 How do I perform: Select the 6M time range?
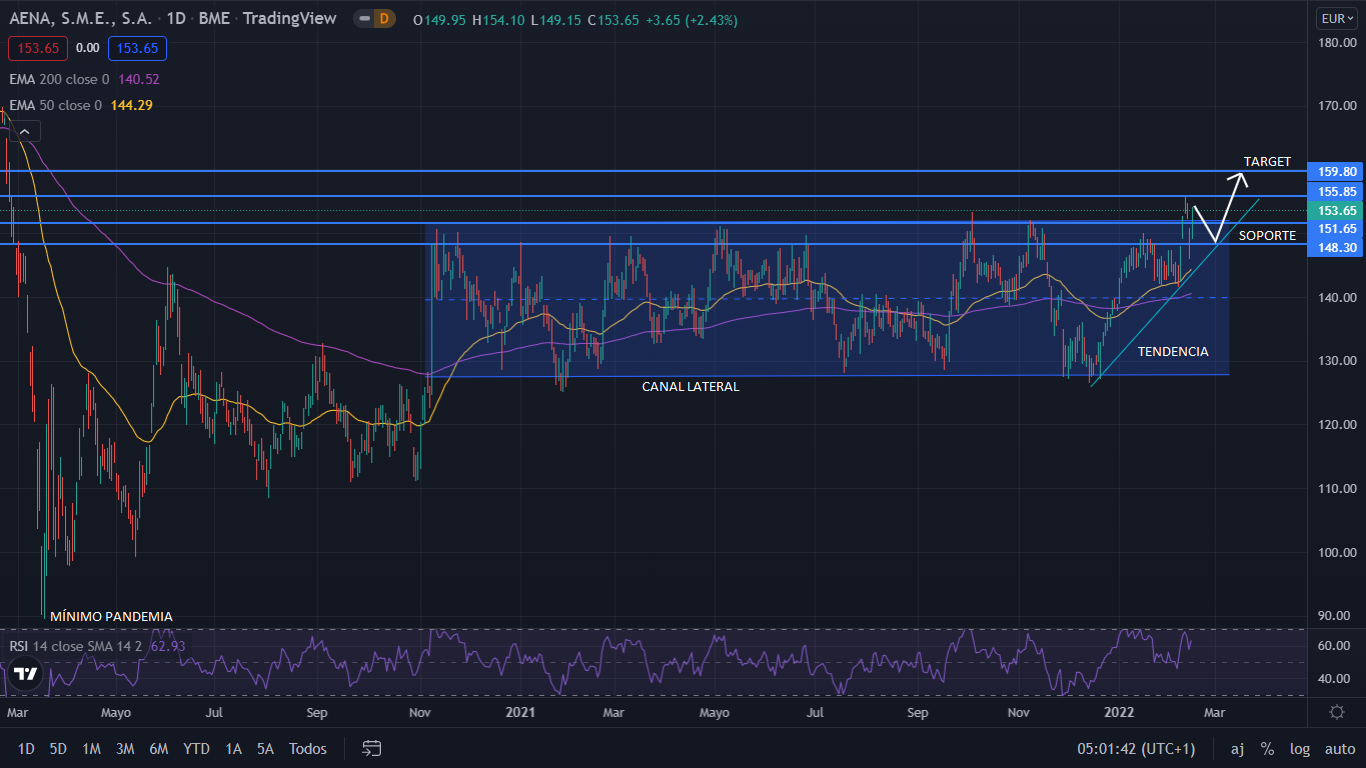tap(158, 748)
